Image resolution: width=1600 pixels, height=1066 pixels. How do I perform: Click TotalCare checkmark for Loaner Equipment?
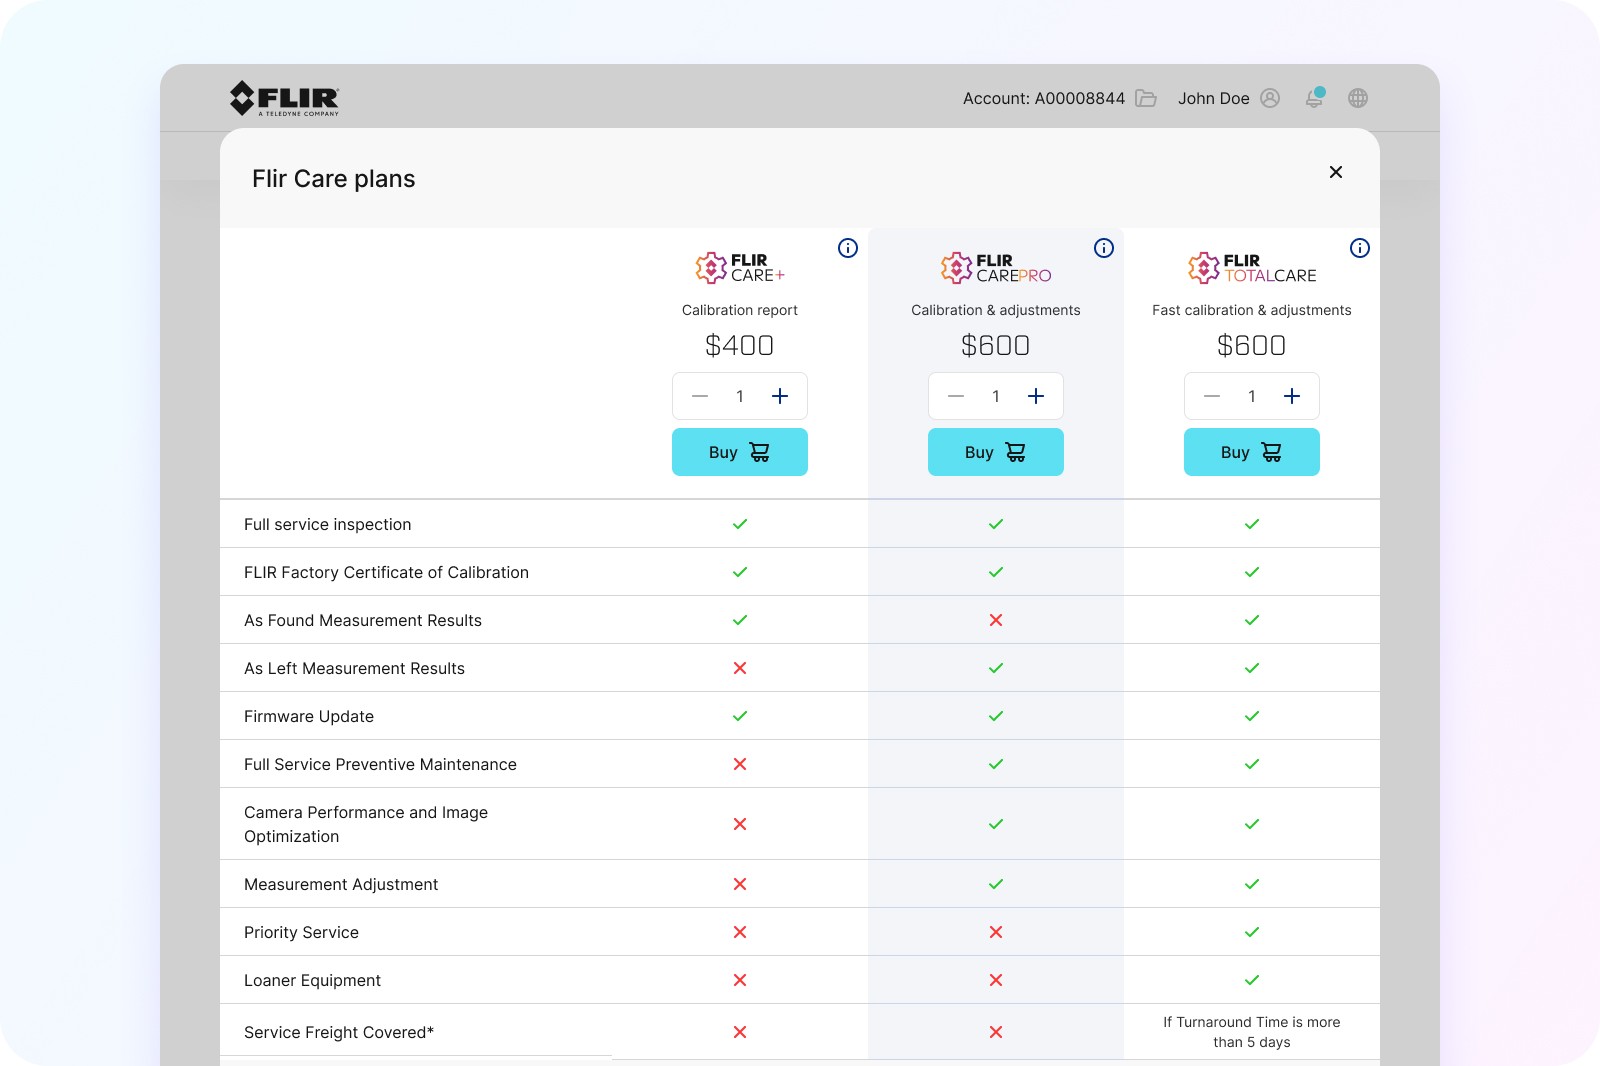point(1252,980)
